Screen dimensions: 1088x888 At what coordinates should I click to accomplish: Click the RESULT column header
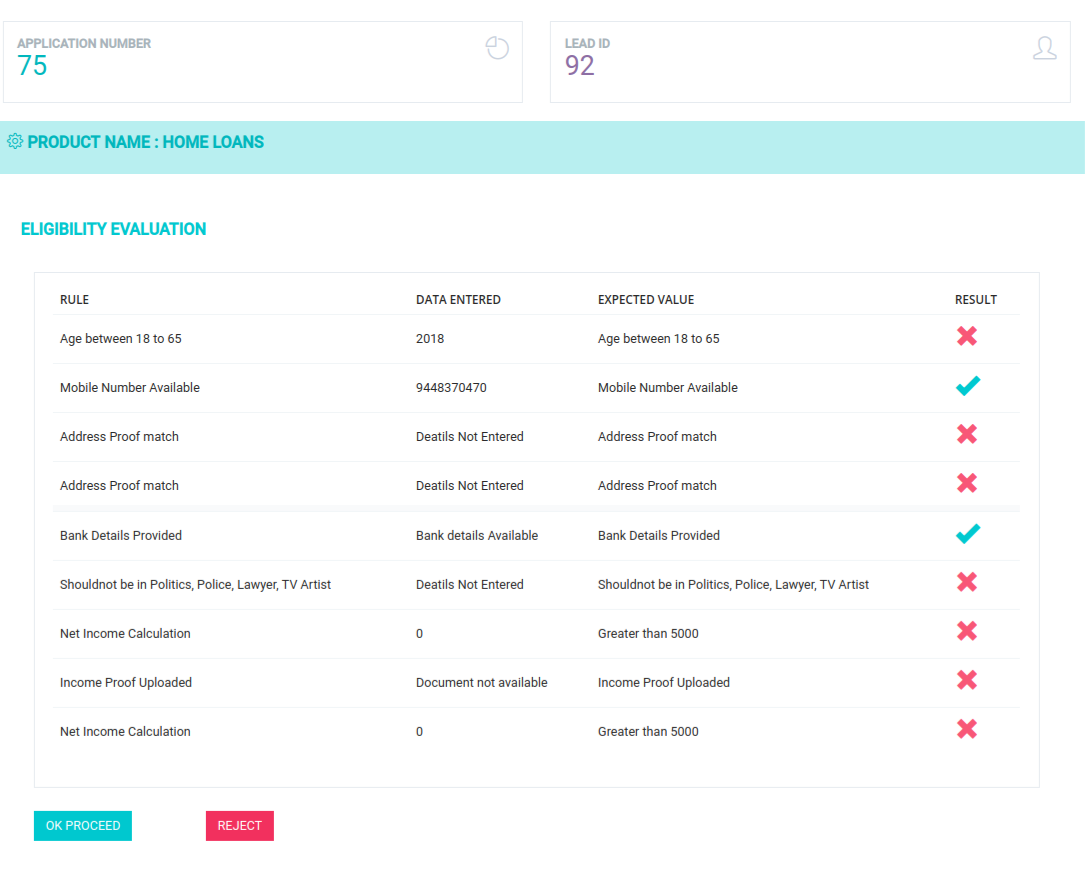975,299
